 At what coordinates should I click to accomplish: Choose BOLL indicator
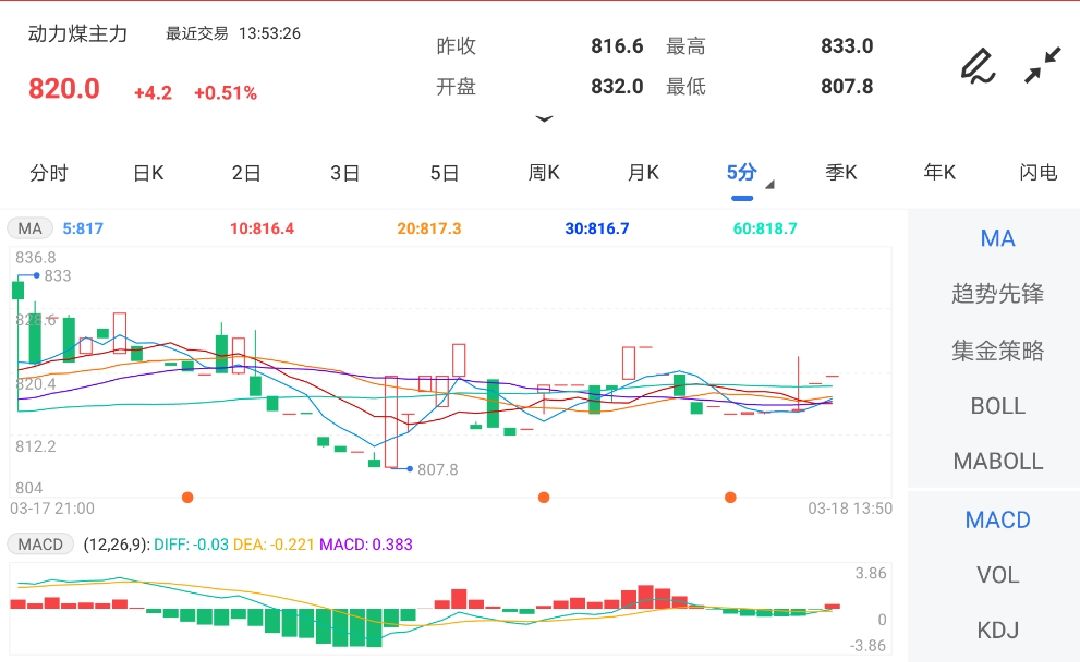click(997, 406)
